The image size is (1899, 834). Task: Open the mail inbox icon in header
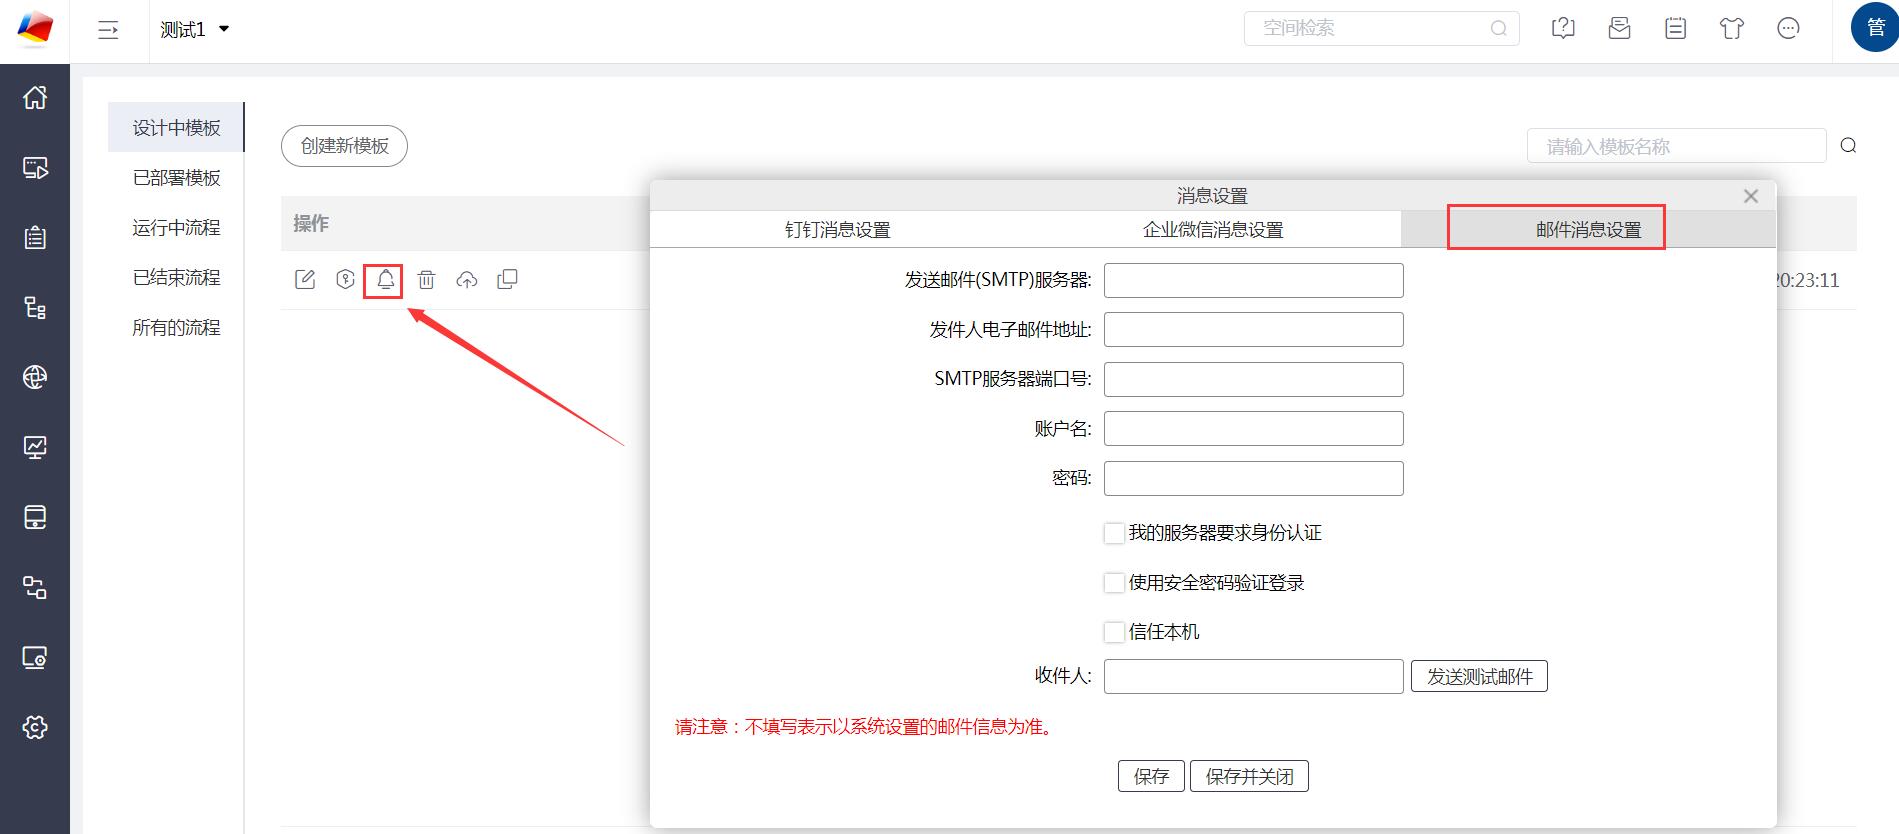pyautogui.click(x=1619, y=28)
